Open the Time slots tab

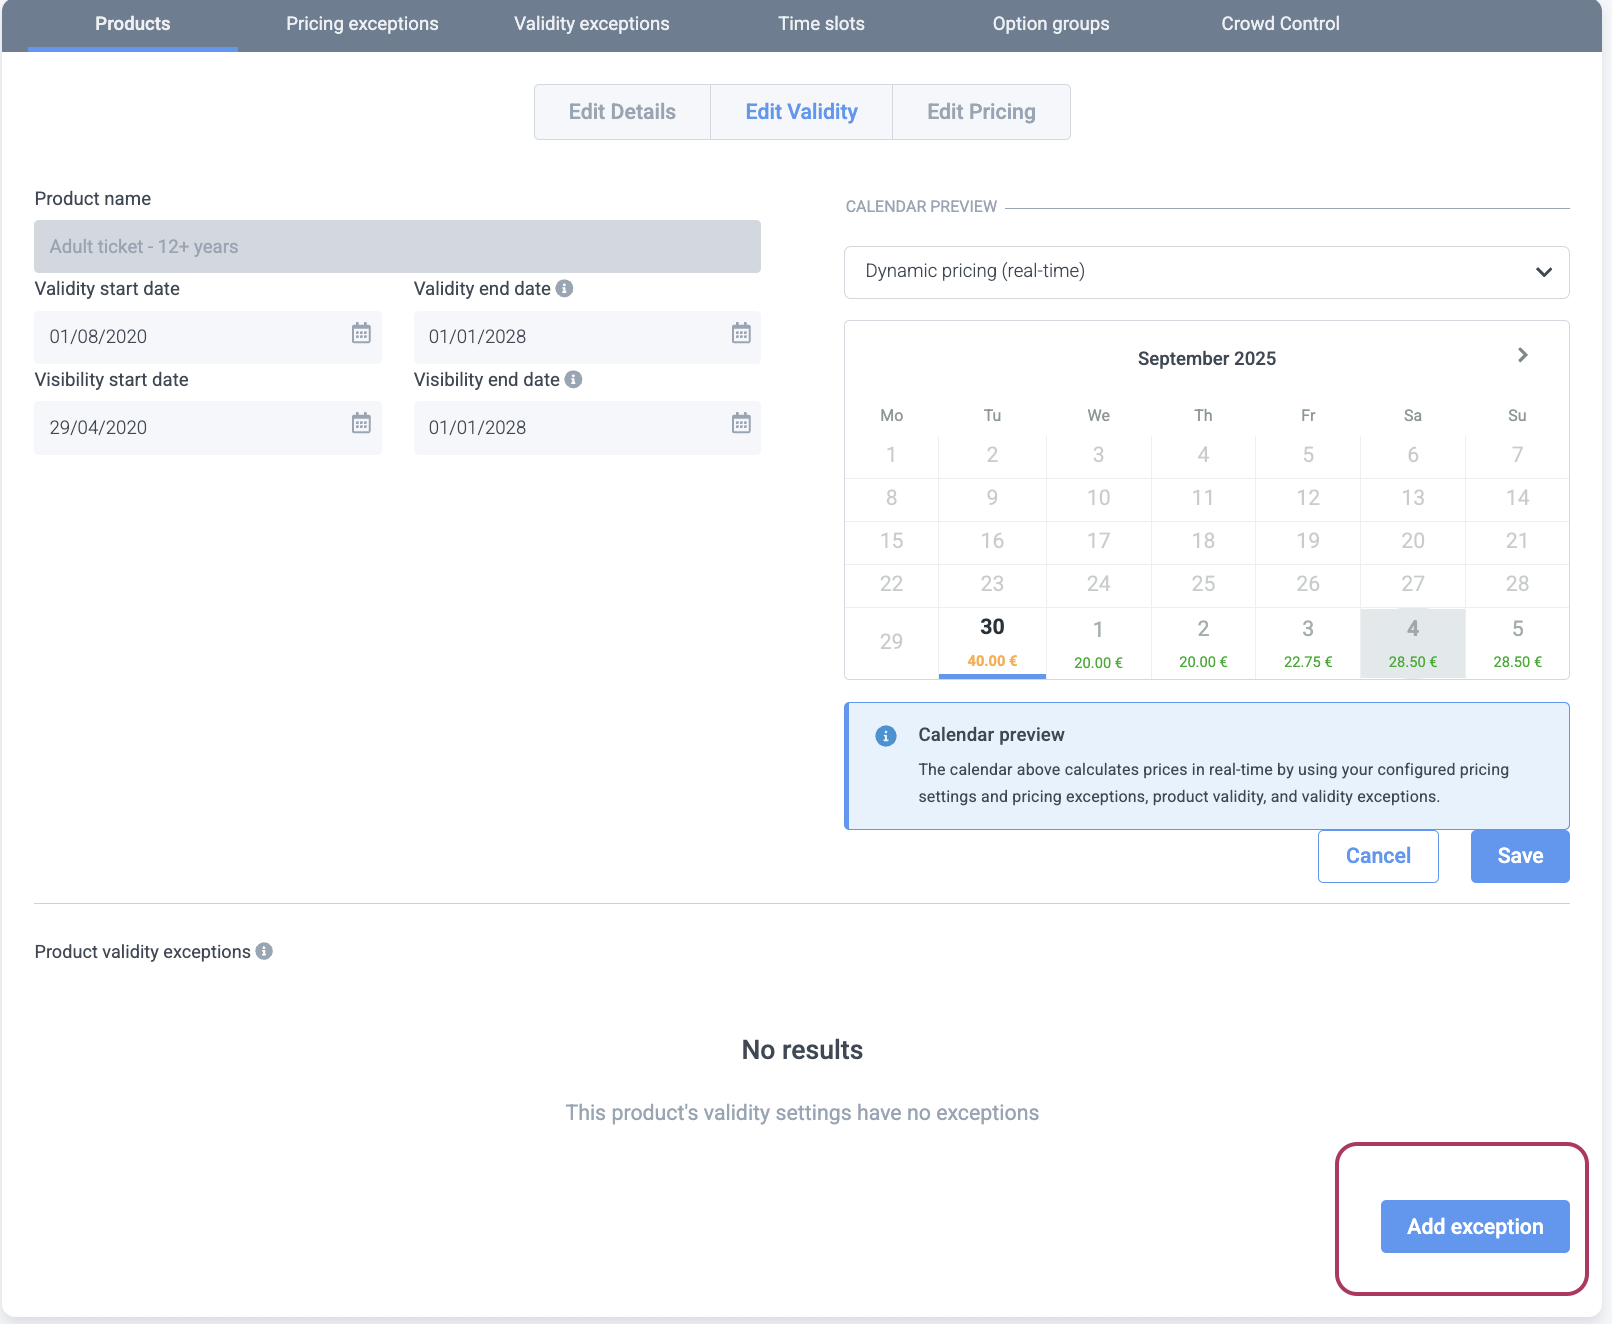tap(822, 24)
